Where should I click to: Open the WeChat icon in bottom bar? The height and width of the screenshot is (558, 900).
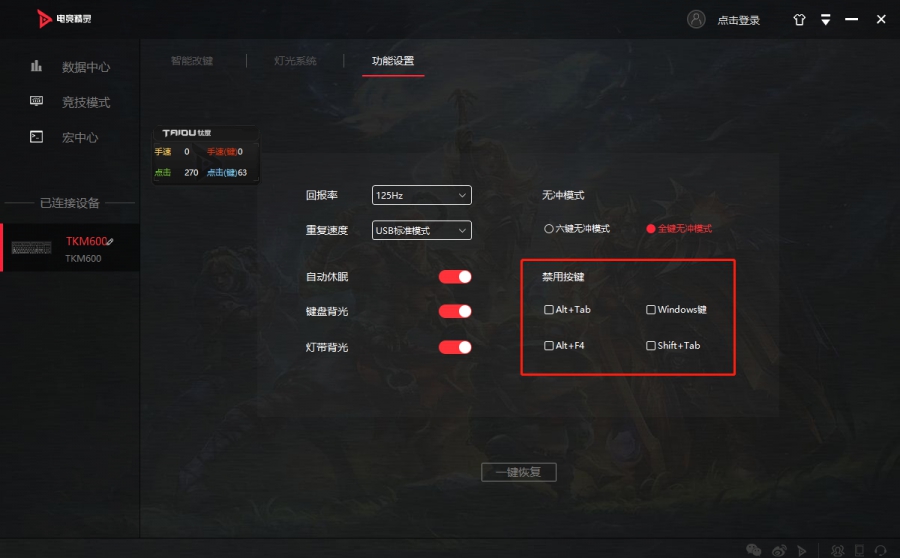(754, 550)
